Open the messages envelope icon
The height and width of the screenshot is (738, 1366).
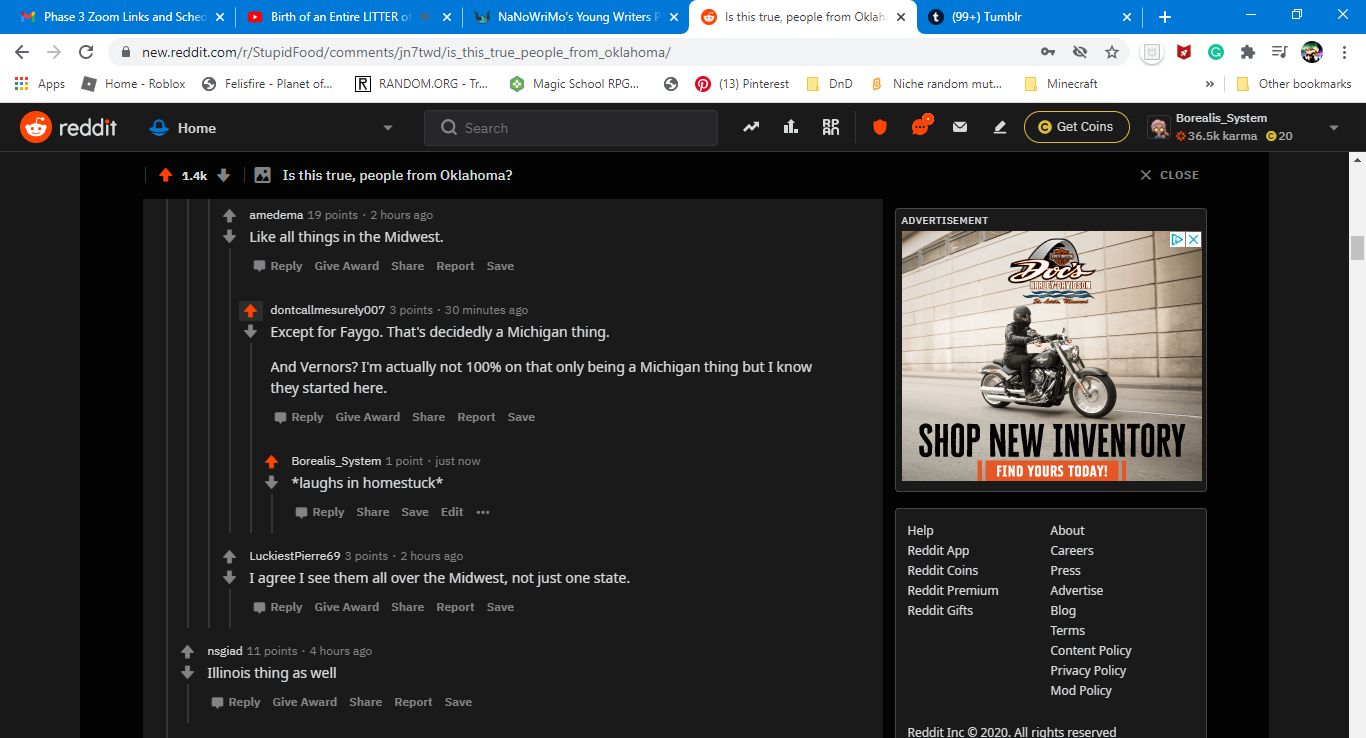960,127
